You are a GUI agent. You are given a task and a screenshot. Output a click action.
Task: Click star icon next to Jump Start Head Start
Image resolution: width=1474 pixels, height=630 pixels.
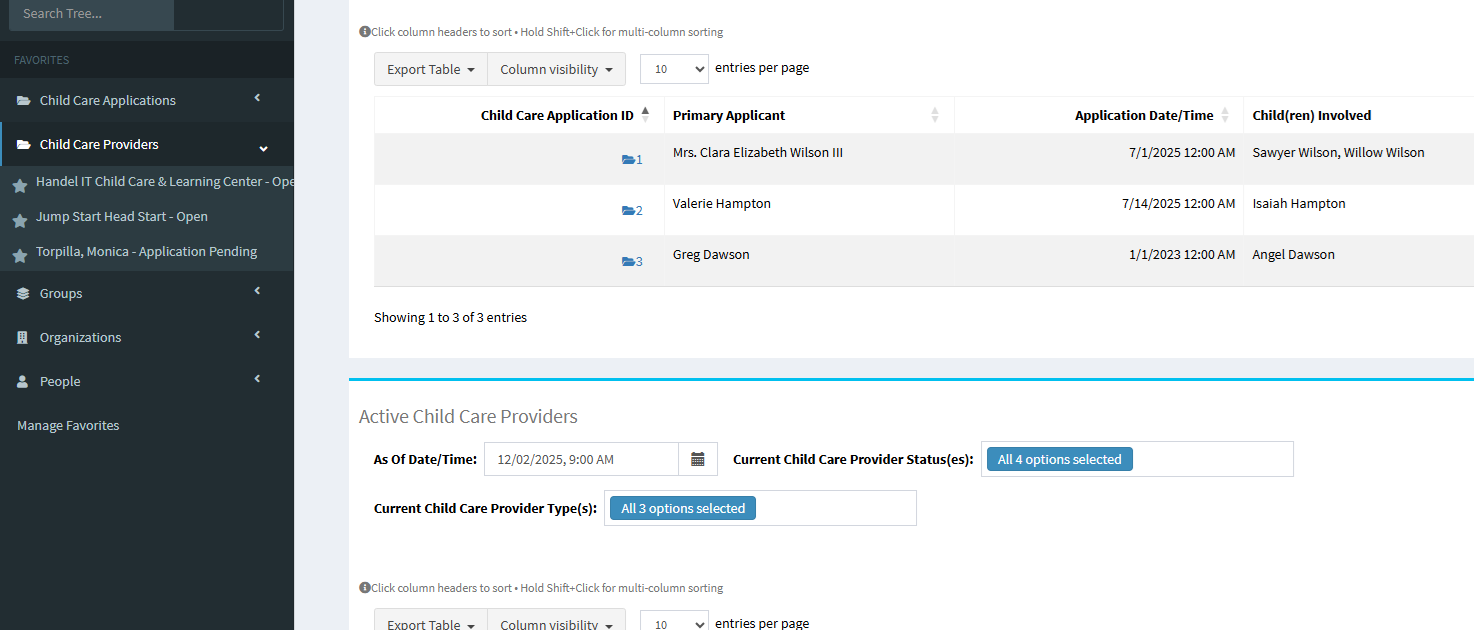coord(19,221)
